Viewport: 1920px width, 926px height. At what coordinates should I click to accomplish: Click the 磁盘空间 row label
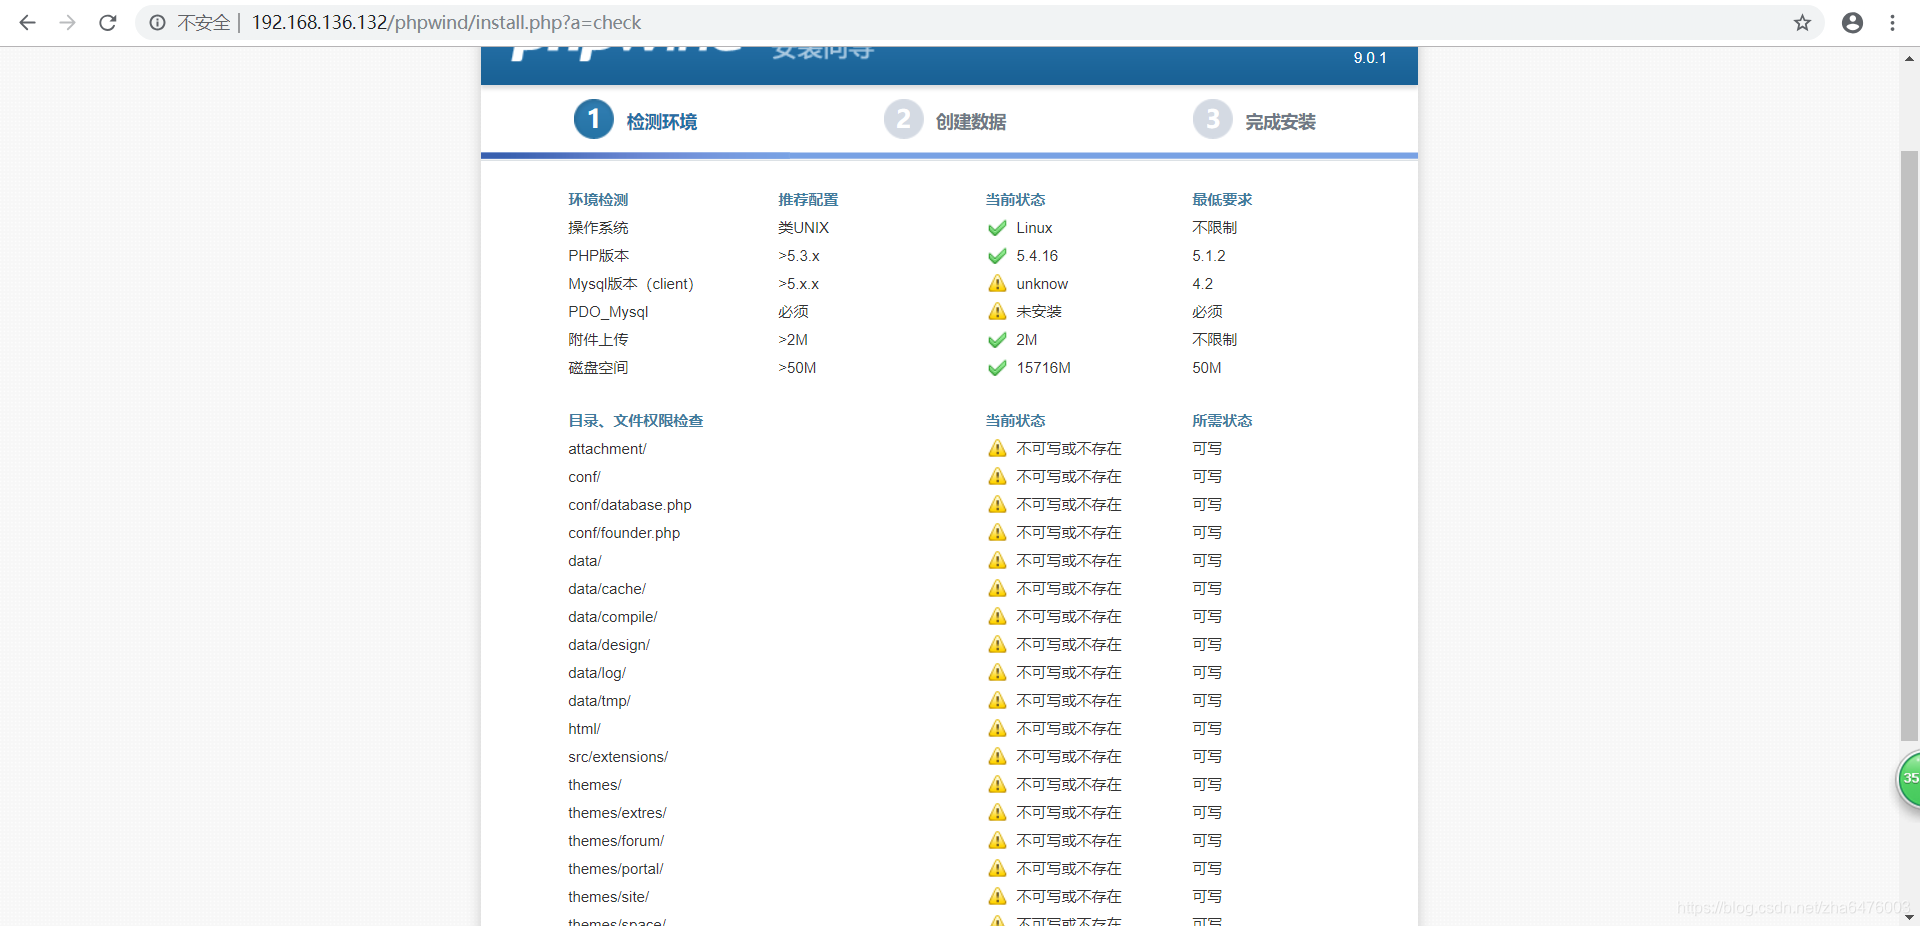pyautogui.click(x=598, y=368)
